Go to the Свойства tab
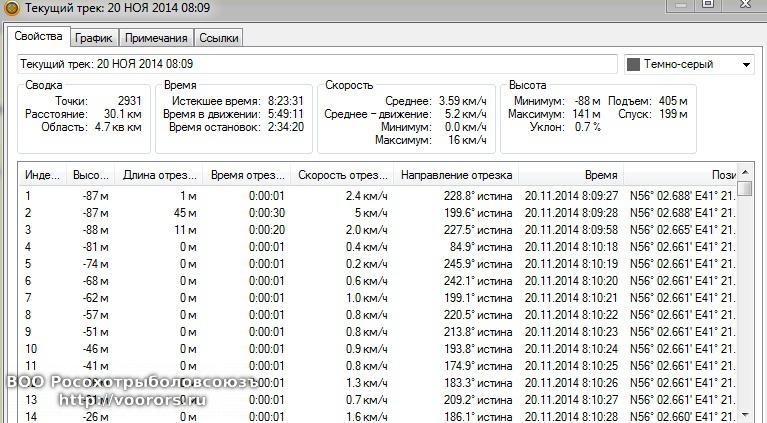Screen dimensions: 767x423 coord(40,37)
